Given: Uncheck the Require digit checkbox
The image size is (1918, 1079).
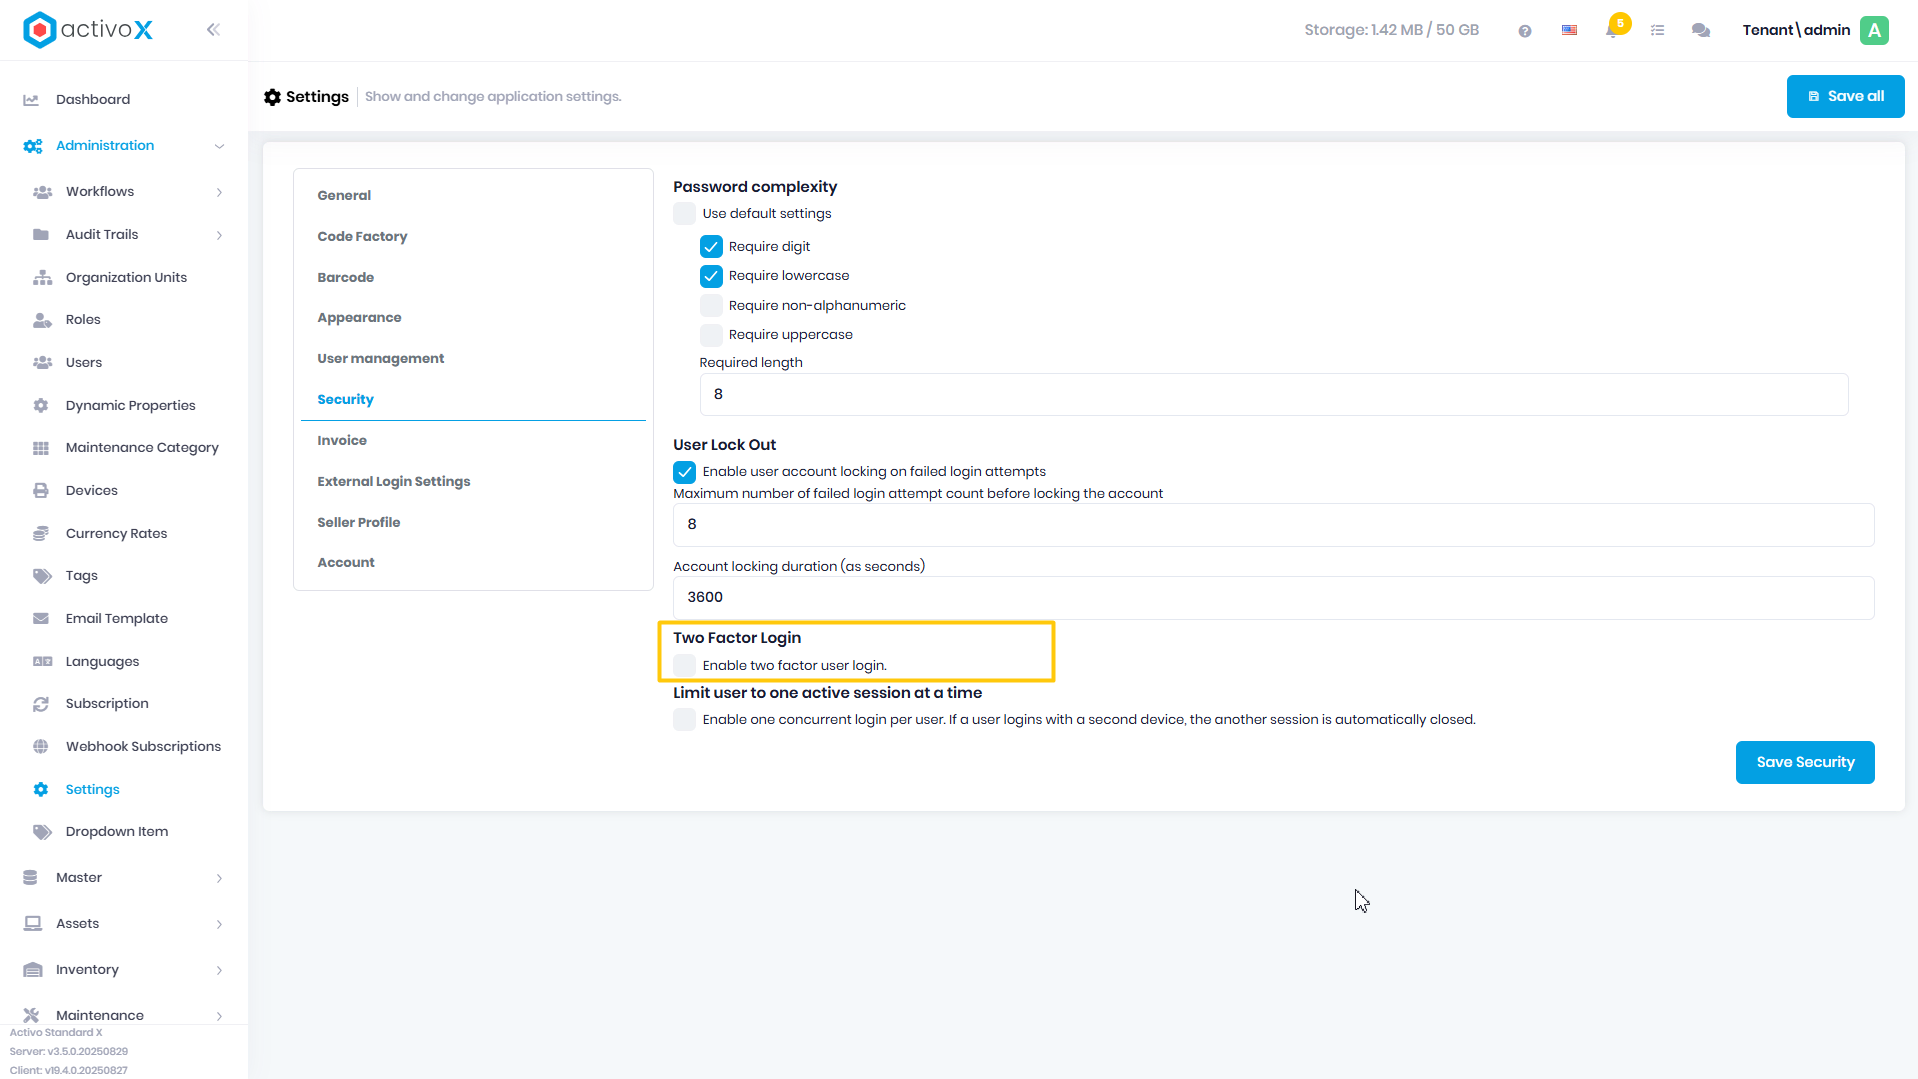Looking at the screenshot, I should pyautogui.click(x=711, y=247).
